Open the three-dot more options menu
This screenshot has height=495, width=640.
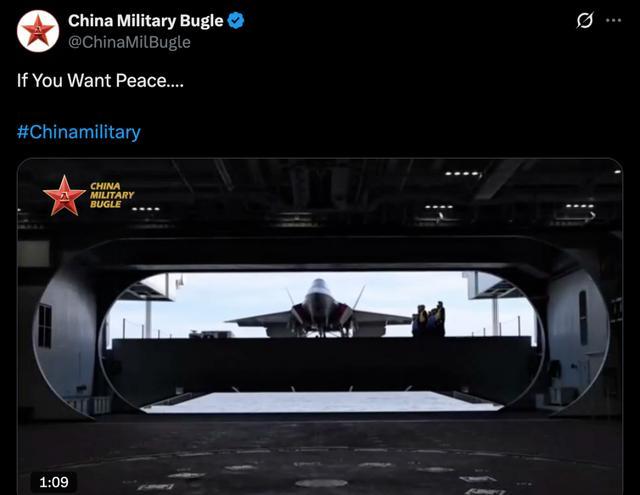pos(613,20)
